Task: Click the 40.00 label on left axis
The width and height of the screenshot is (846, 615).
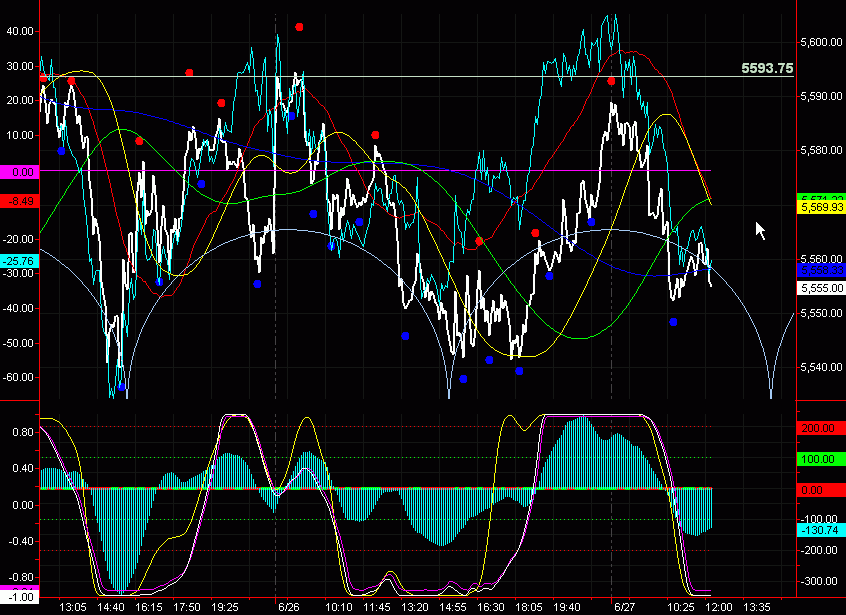Action: coord(20,31)
